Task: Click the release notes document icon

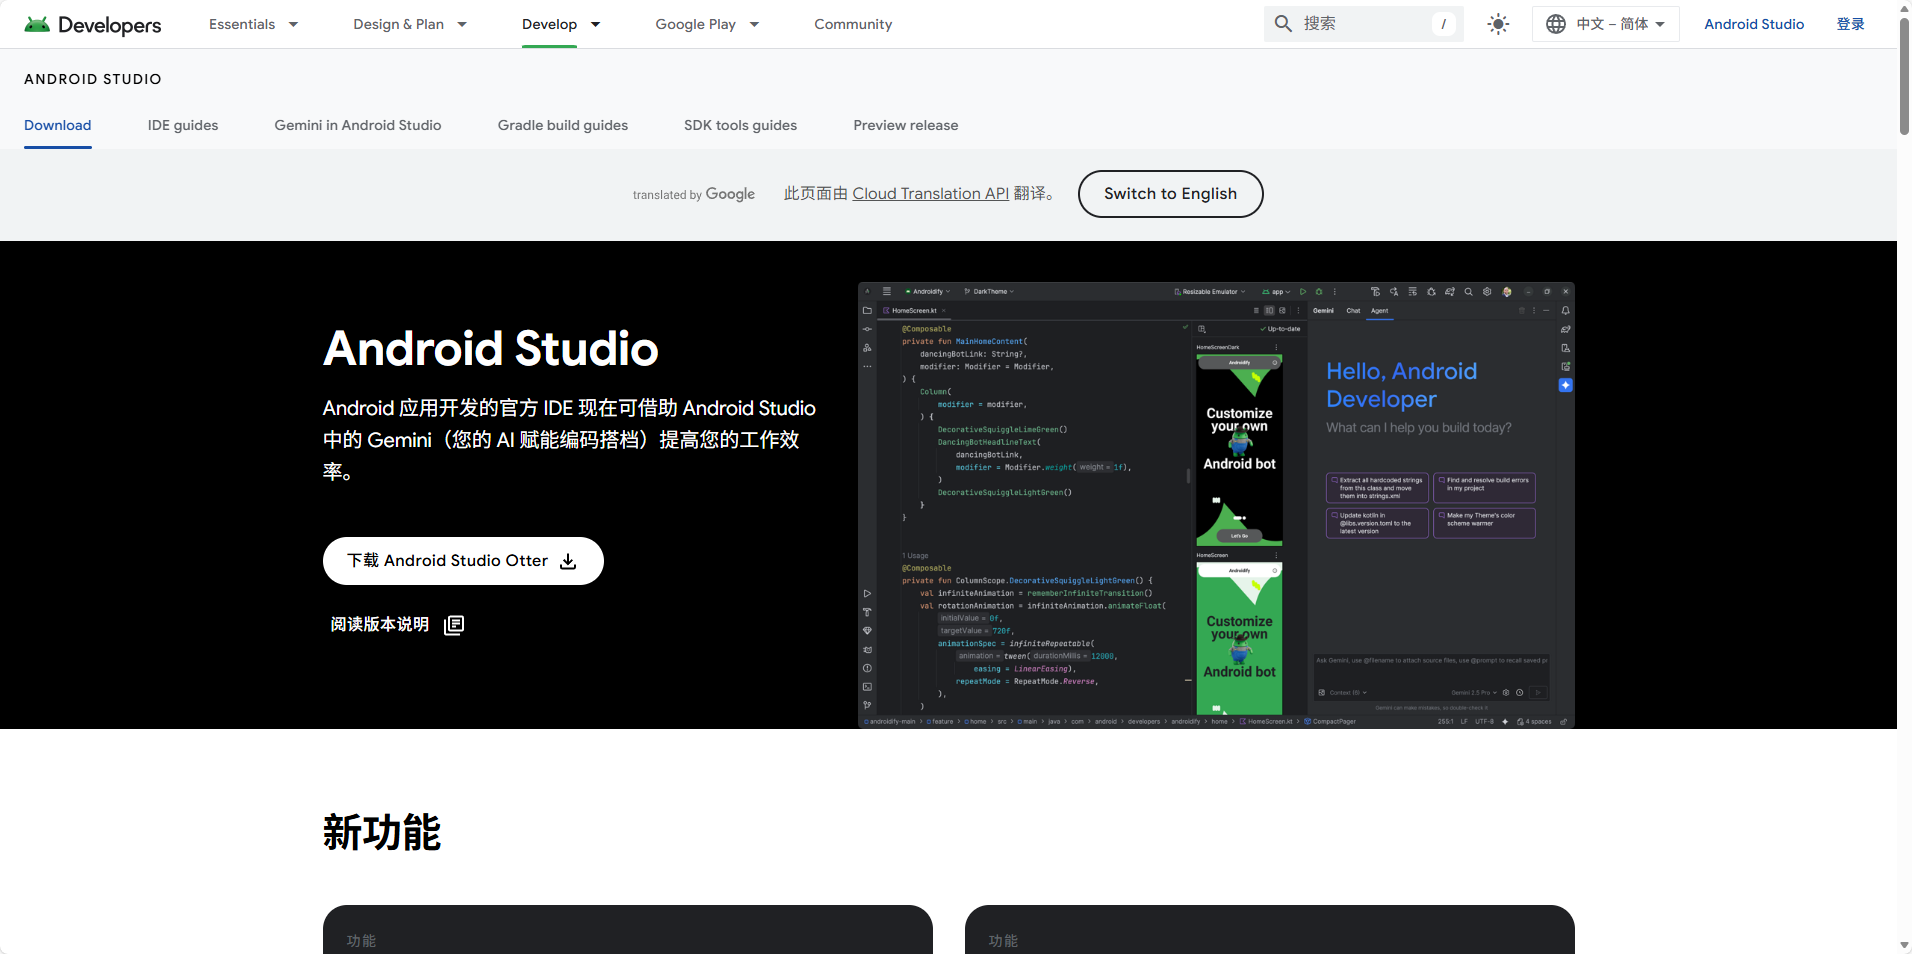Action: pos(454,625)
